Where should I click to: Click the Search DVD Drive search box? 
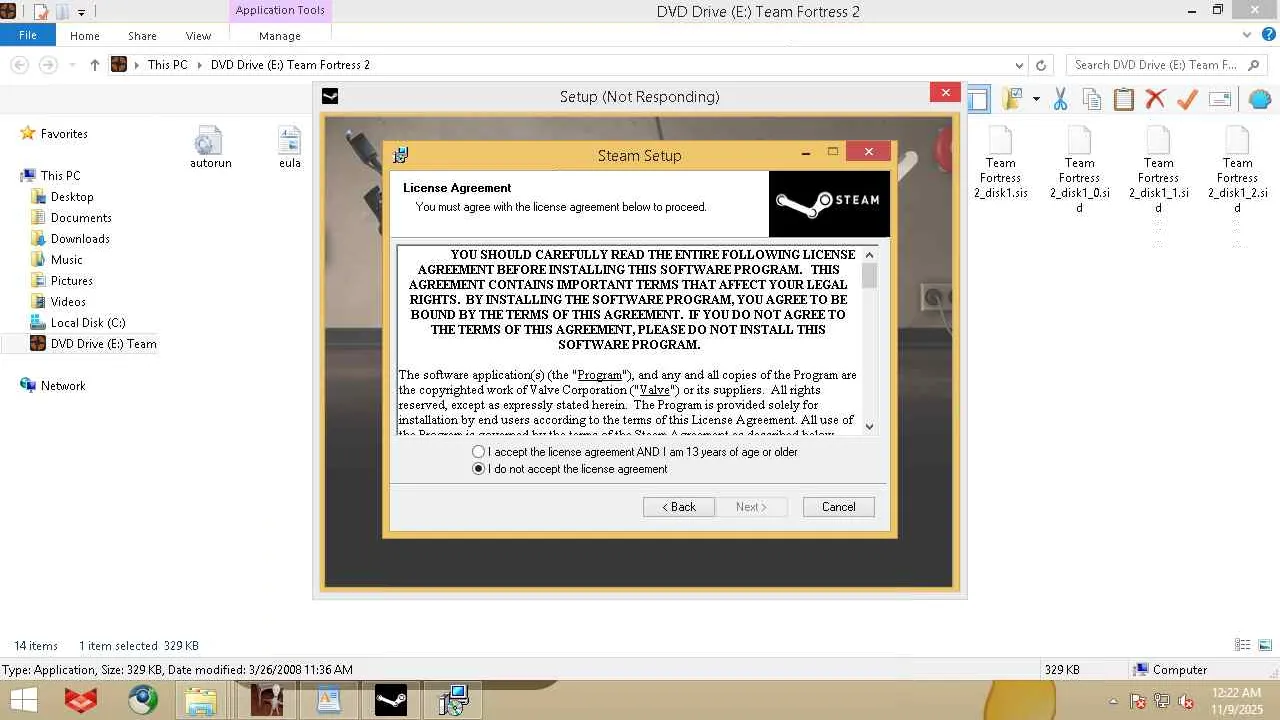[x=1168, y=65]
